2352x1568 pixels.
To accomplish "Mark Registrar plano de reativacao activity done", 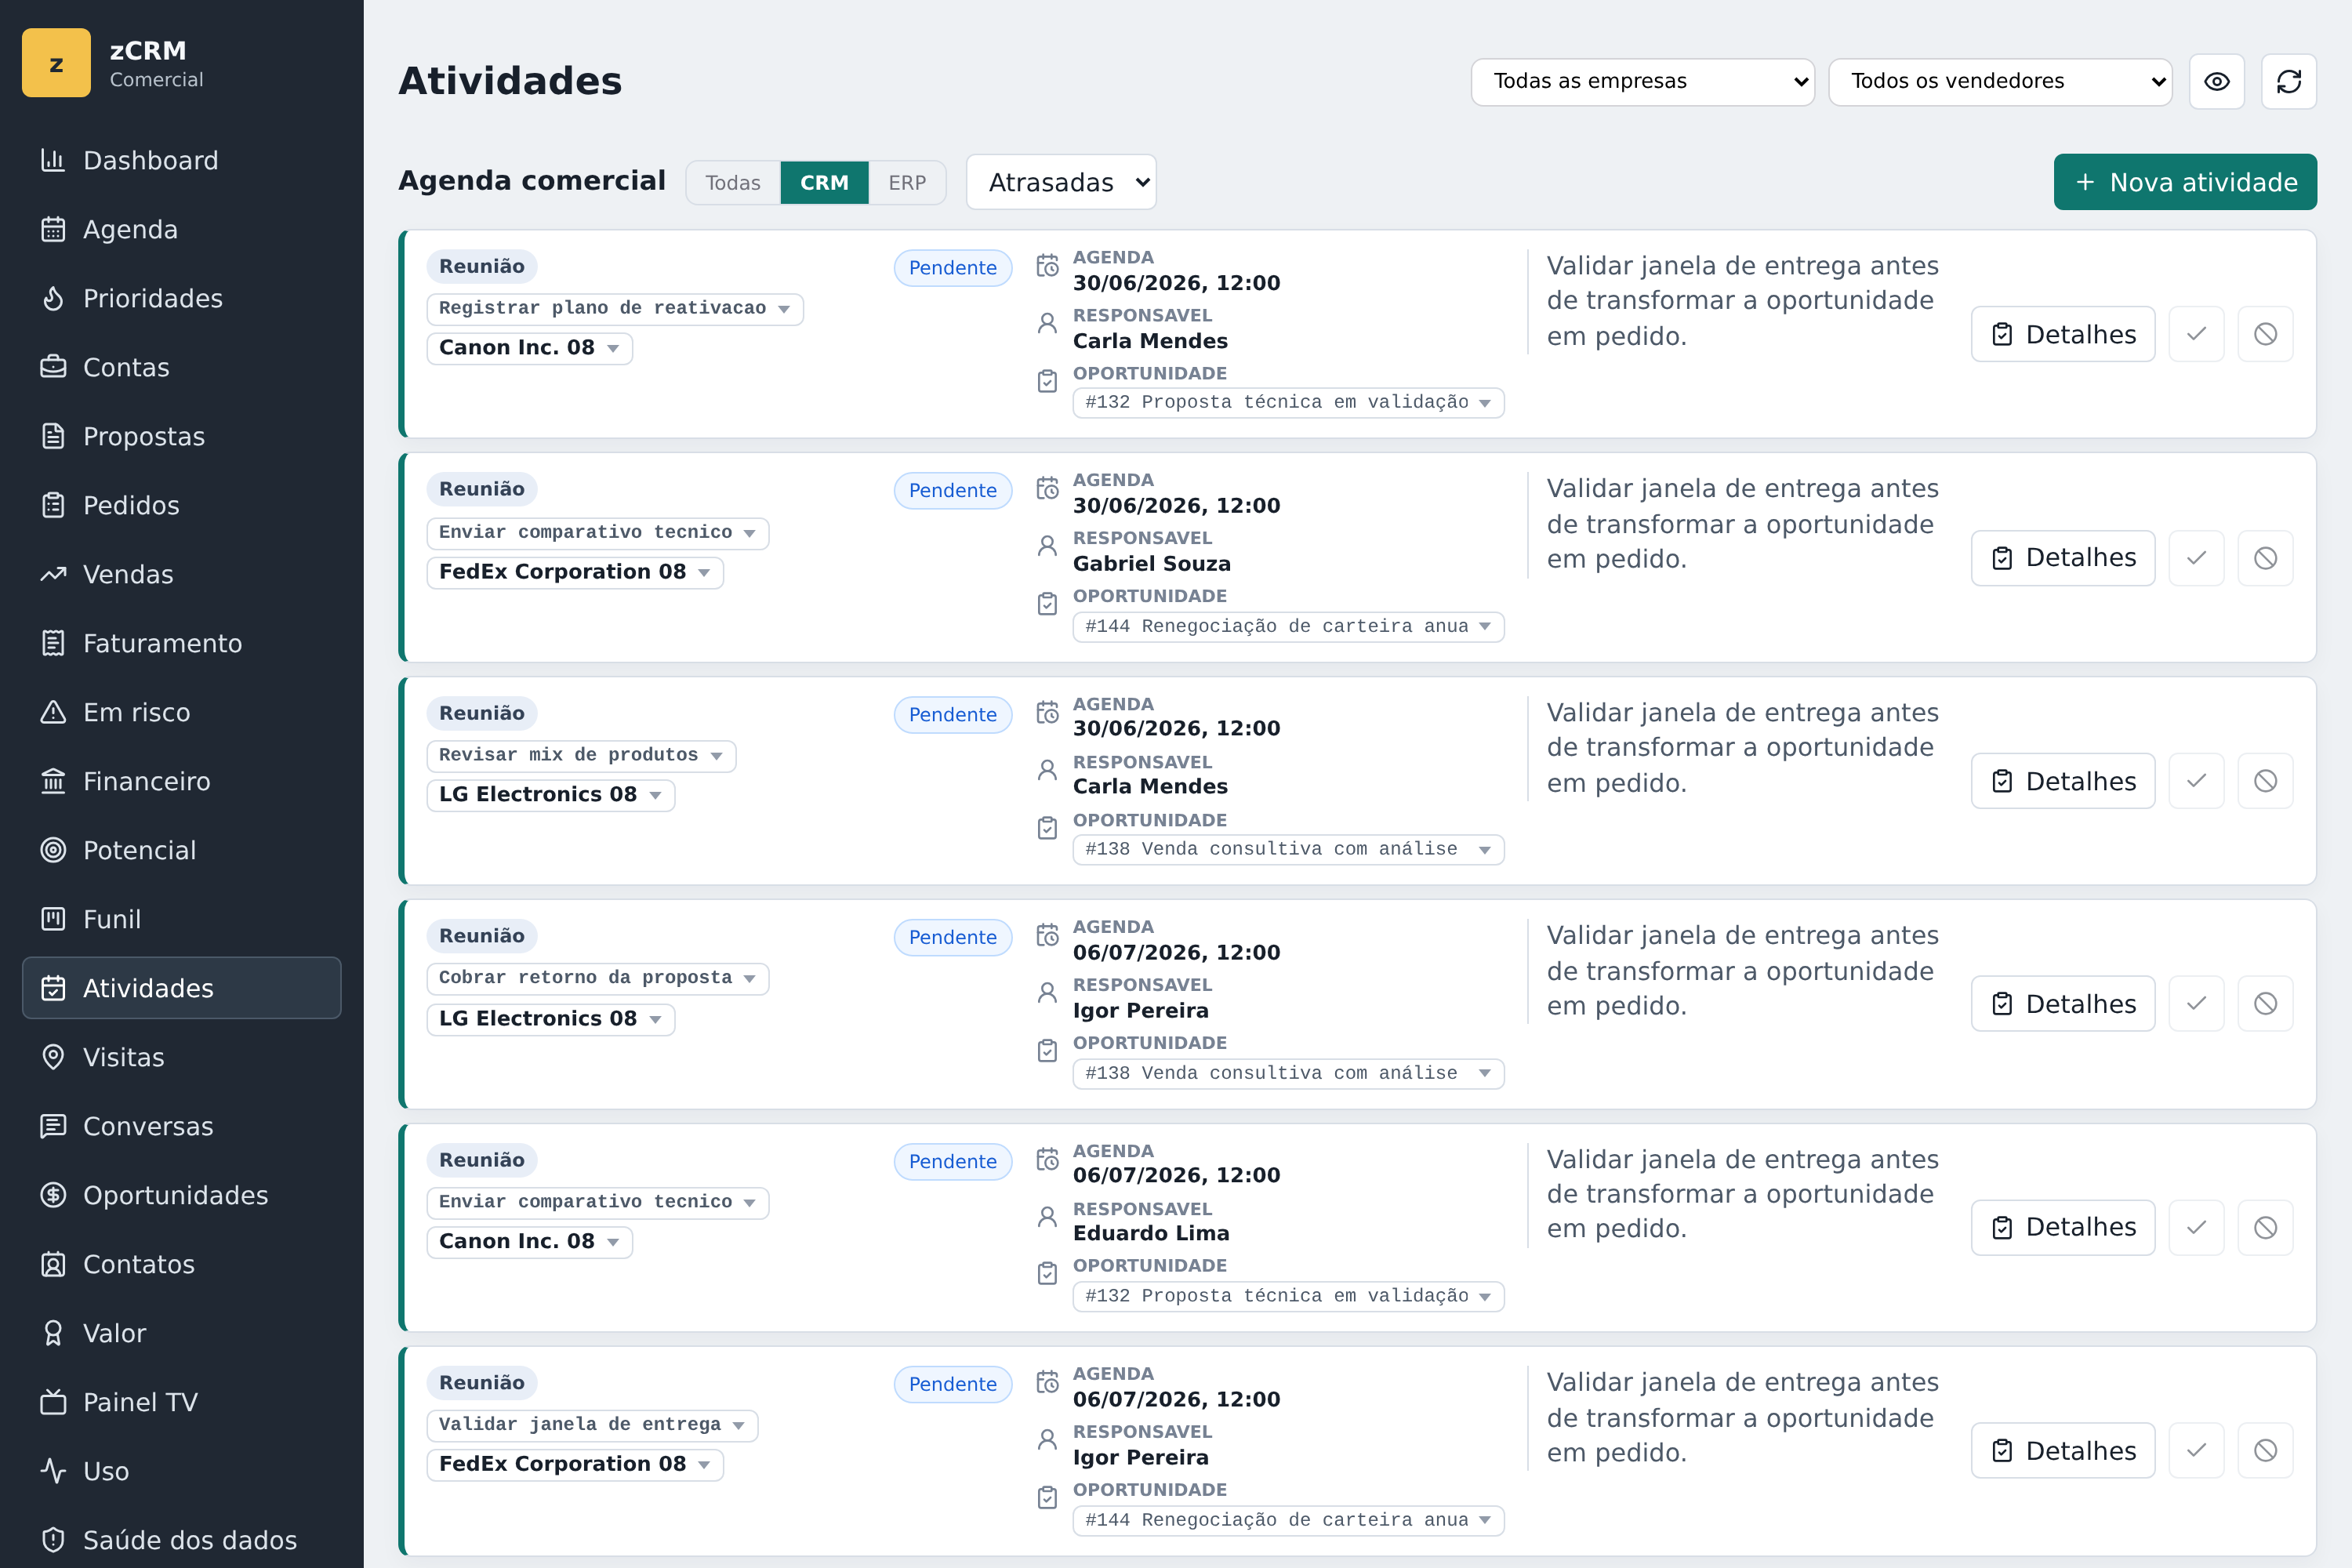I will pyautogui.click(x=2196, y=334).
